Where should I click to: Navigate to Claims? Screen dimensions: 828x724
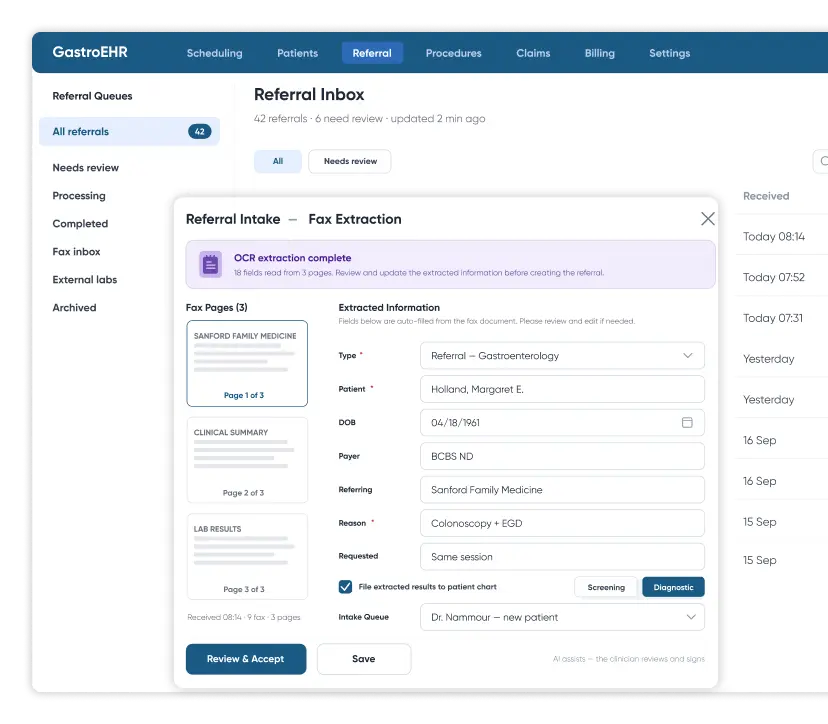coord(533,53)
